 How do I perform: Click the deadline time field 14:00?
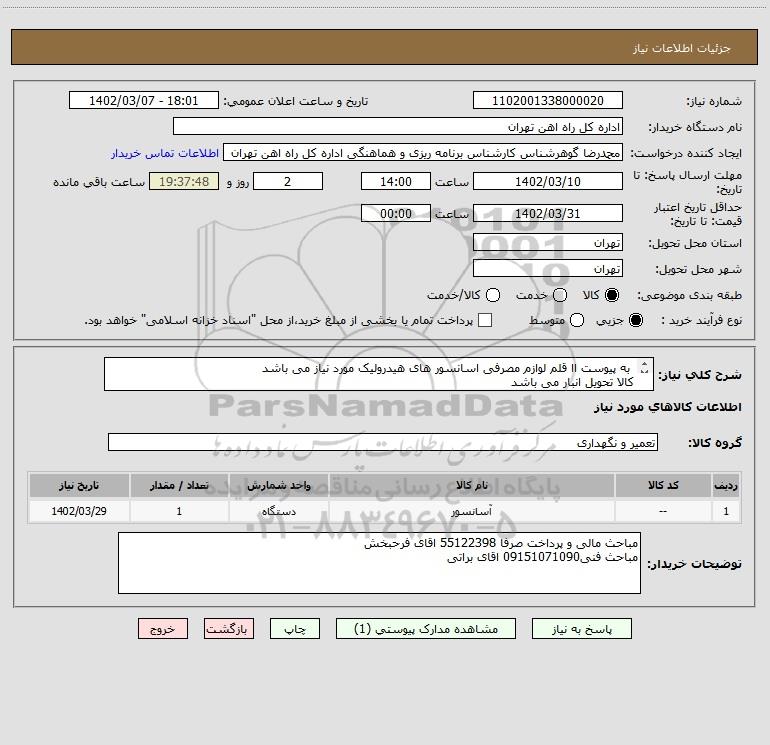[x=396, y=181]
